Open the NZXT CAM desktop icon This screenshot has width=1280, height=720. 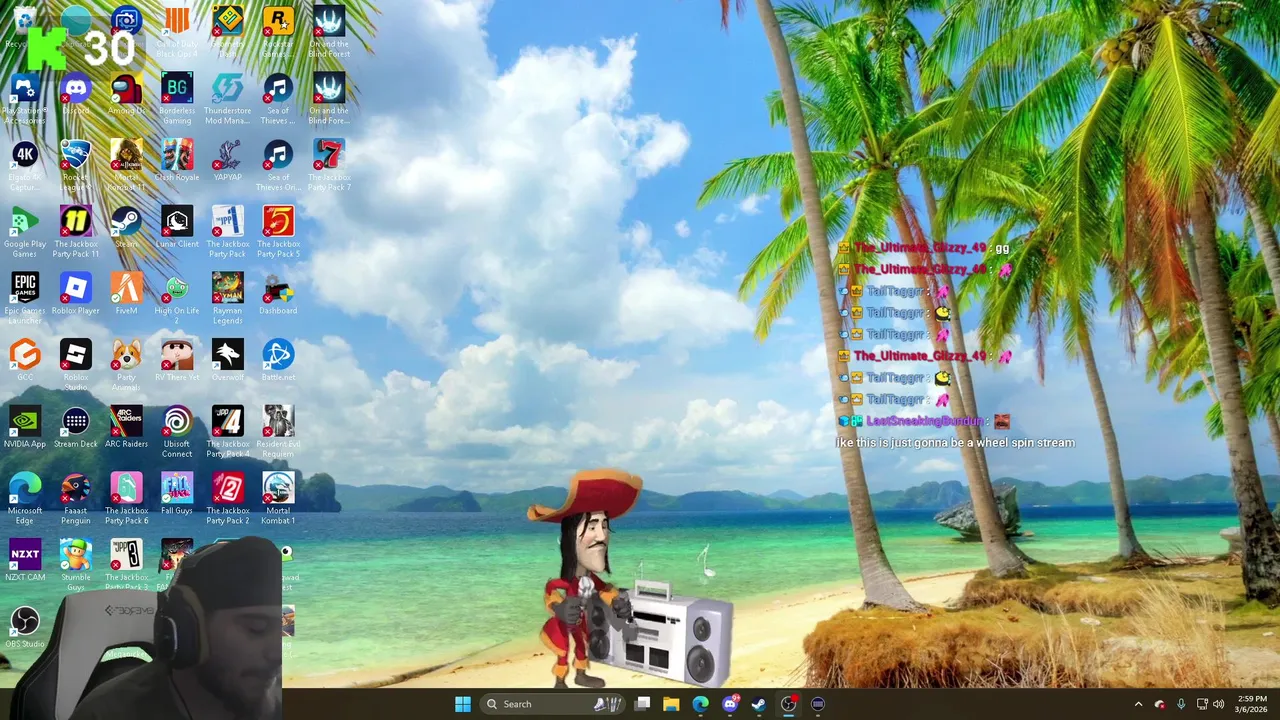pyautogui.click(x=25, y=560)
